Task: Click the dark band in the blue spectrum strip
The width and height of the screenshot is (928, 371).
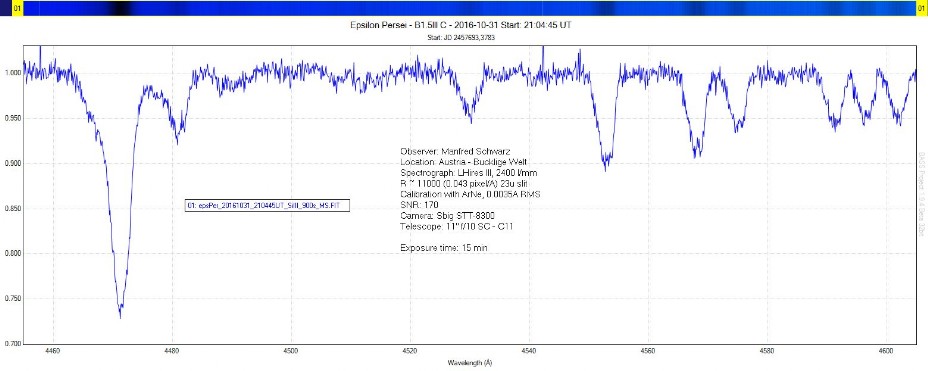Action: [120, 8]
